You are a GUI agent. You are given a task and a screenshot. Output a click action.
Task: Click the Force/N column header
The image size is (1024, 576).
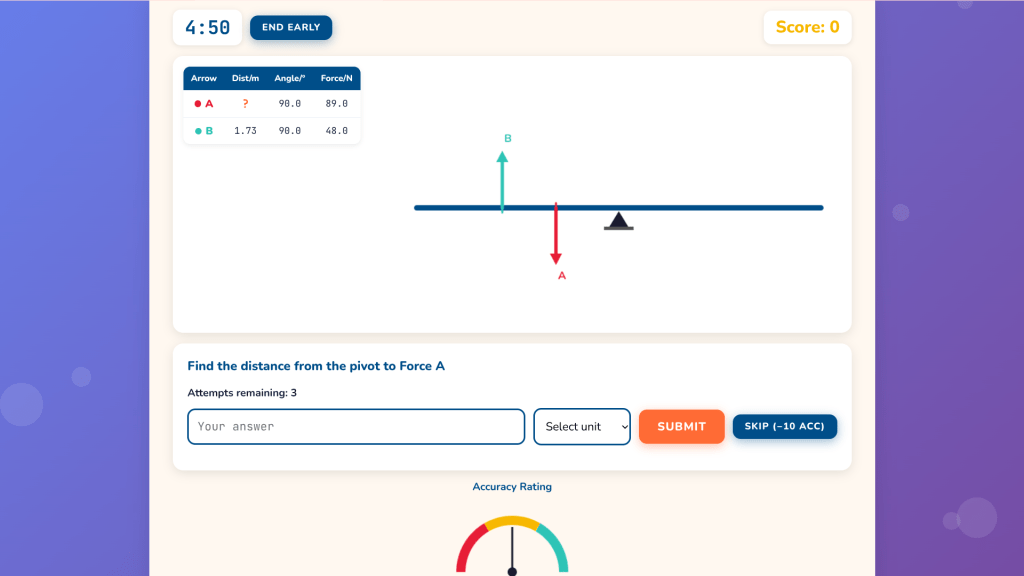pyautogui.click(x=336, y=79)
